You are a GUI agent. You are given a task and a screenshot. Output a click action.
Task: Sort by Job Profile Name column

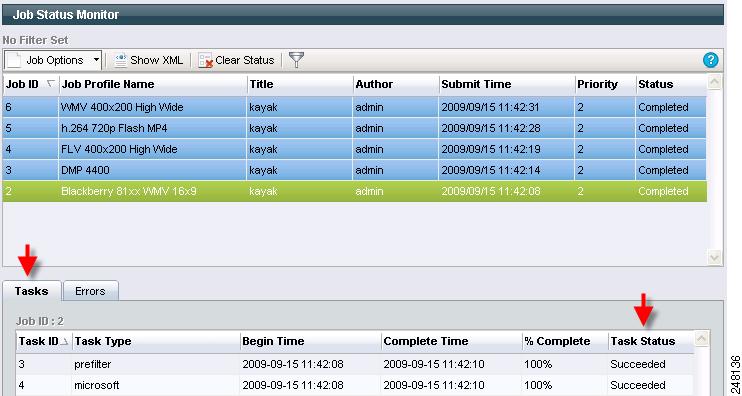pos(152,84)
